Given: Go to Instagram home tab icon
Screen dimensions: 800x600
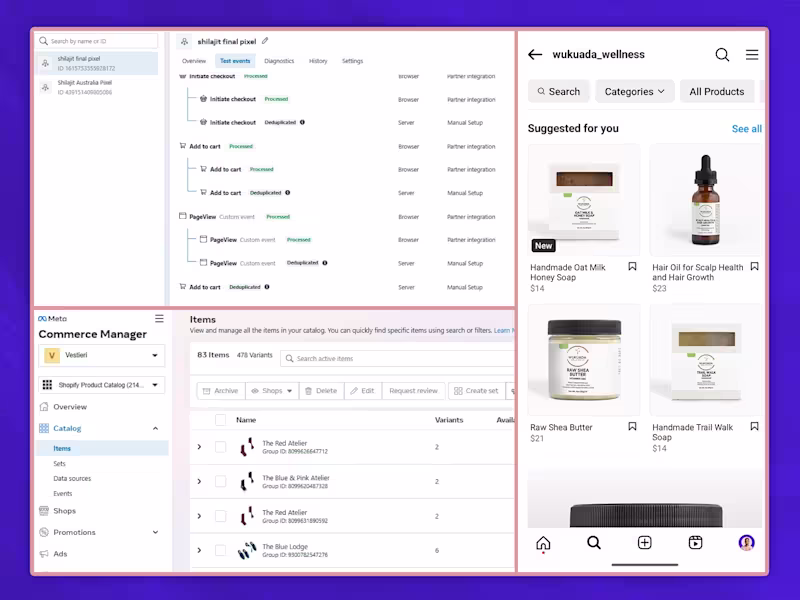Looking at the screenshot, I should pos(543,543).
